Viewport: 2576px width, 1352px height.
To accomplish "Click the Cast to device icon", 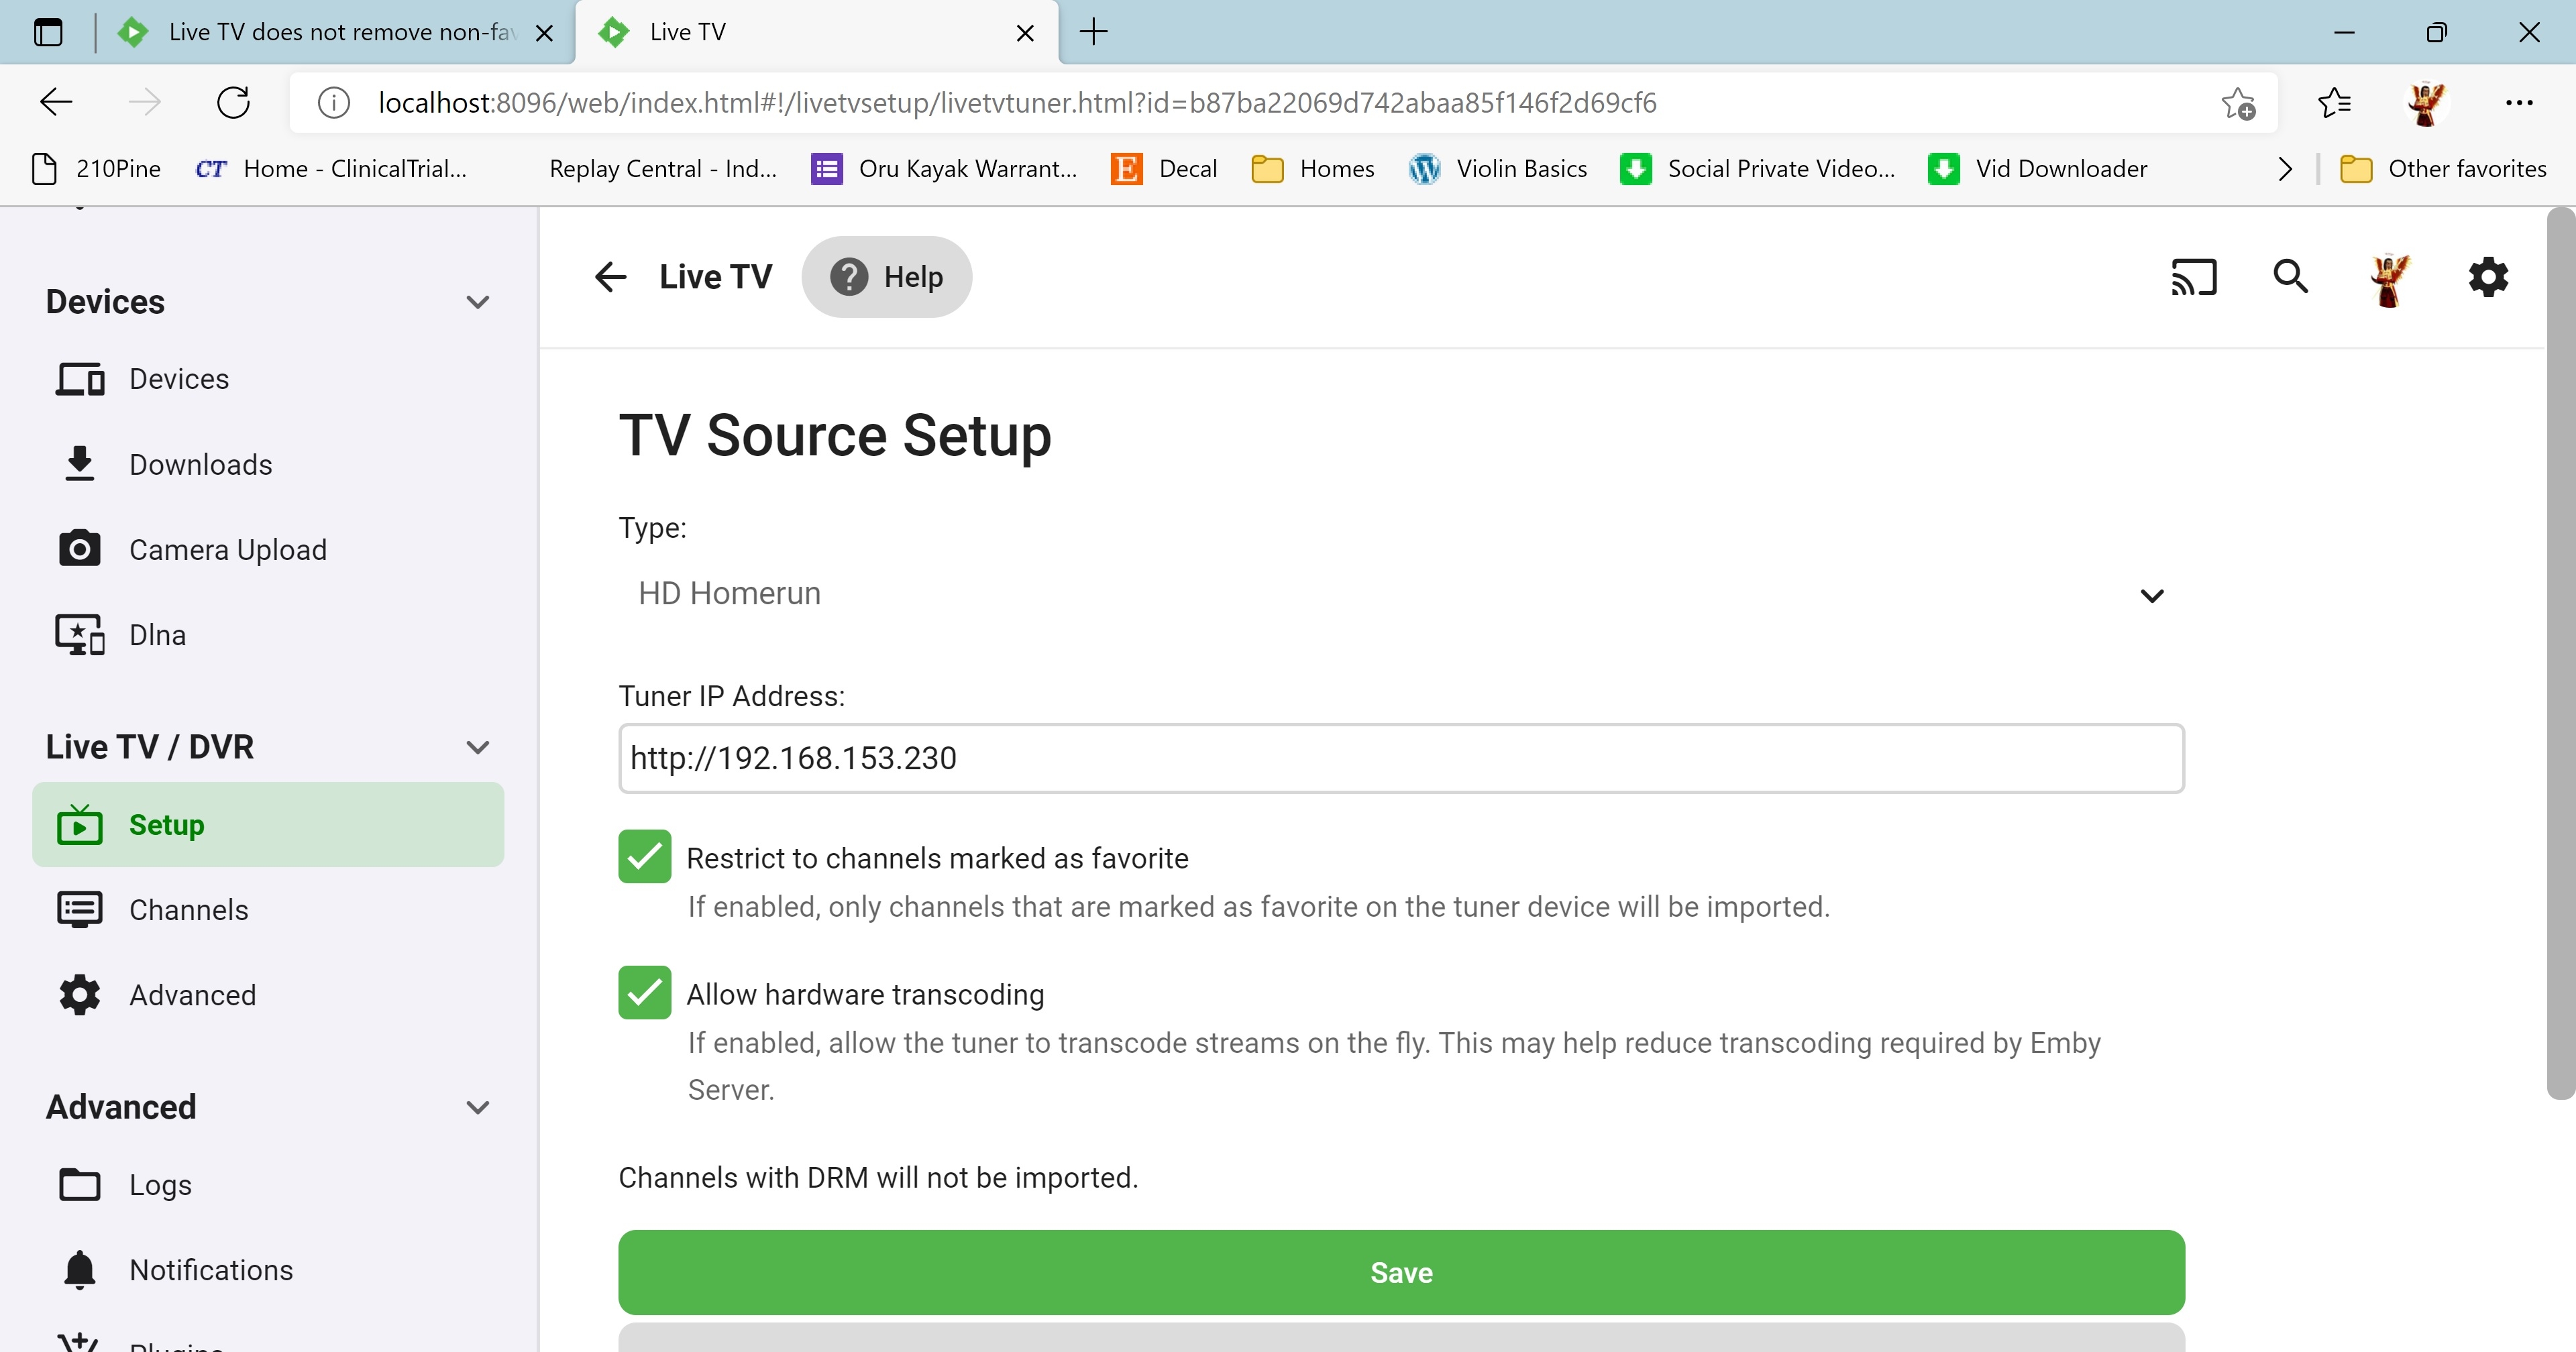I will tap(2194, 277).
